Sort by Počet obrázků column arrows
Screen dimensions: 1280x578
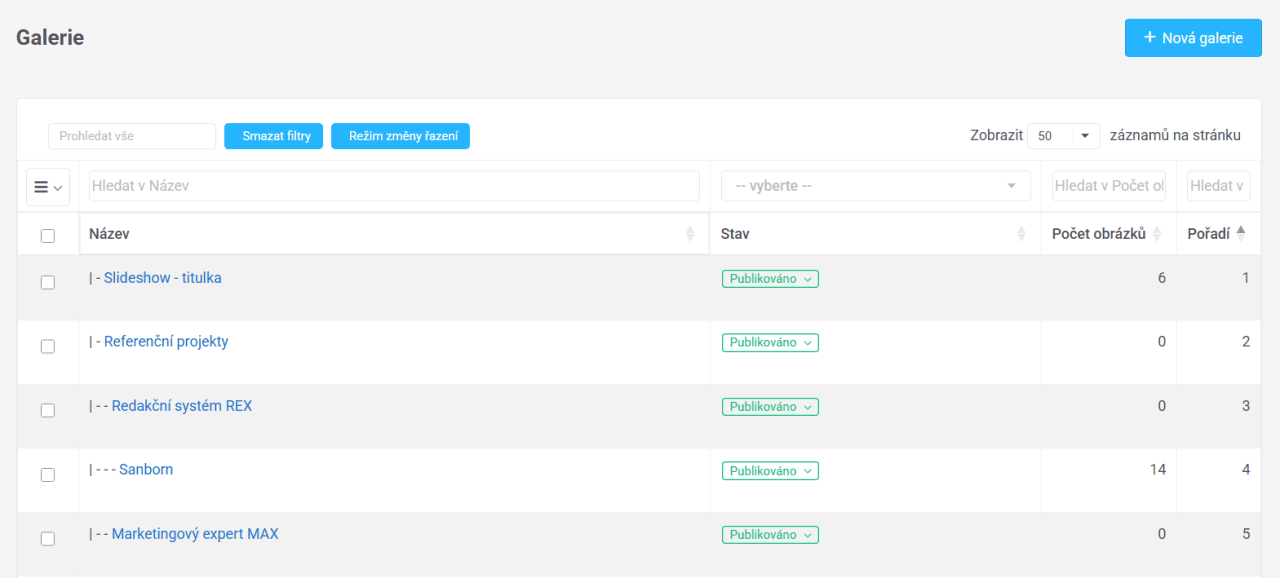[x=1157, y=234]
